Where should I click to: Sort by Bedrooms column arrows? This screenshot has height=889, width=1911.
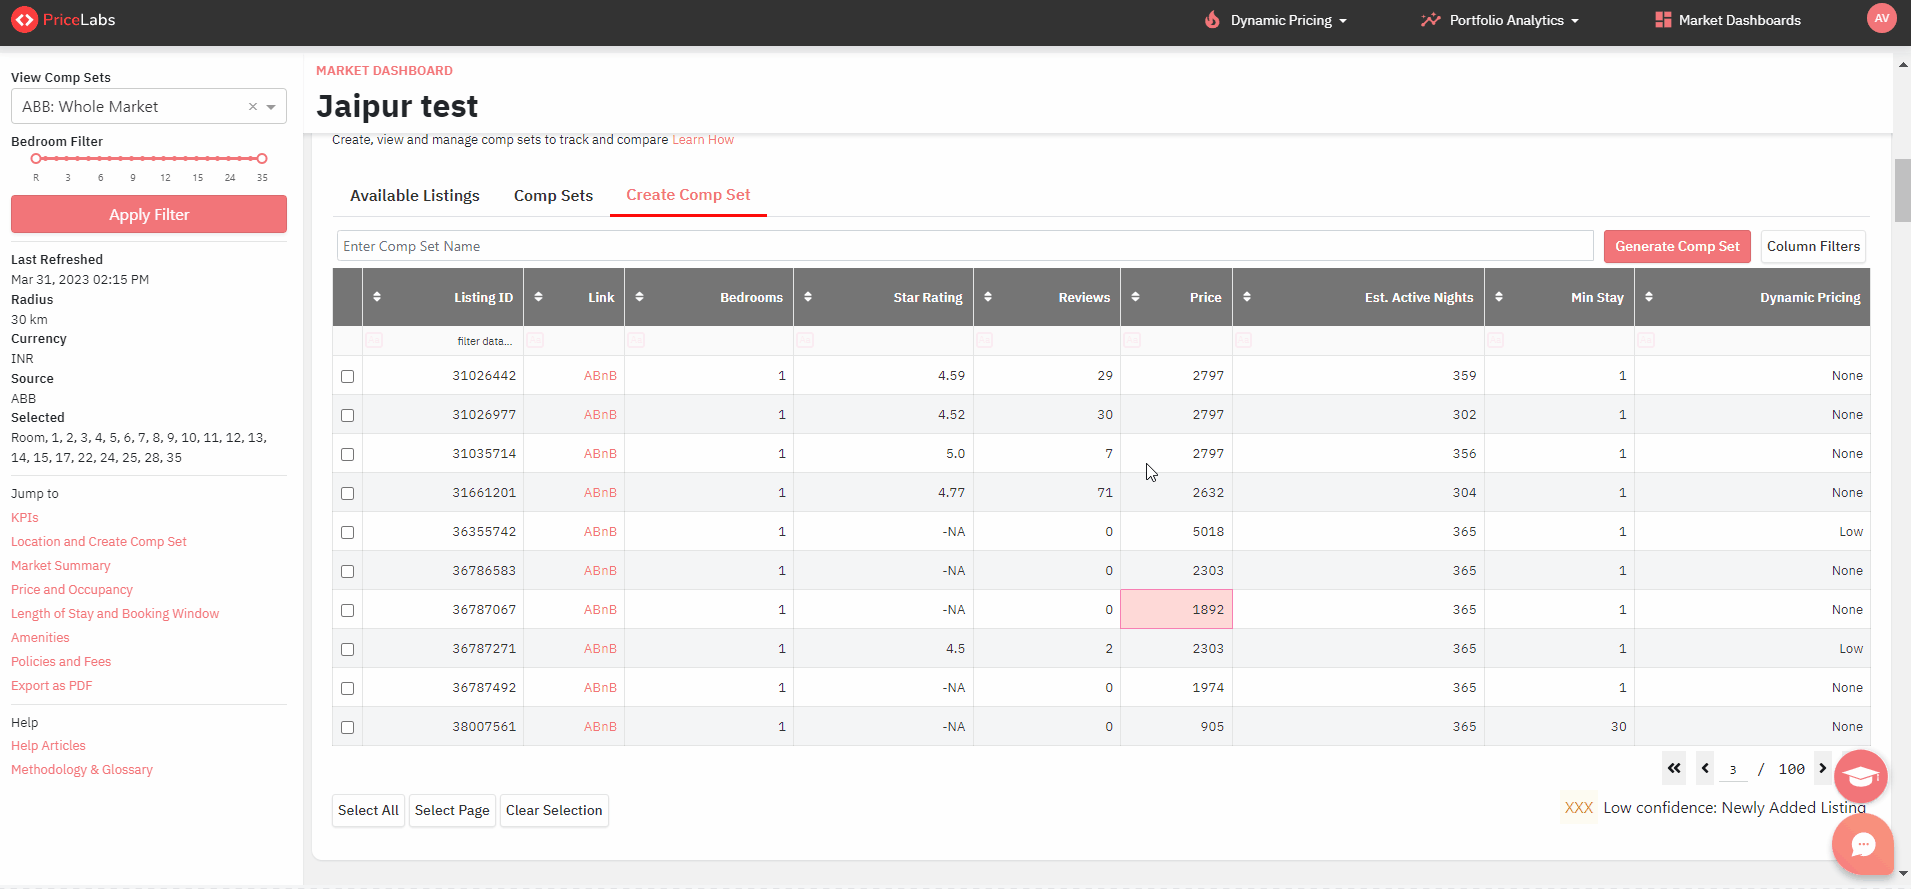(640, 297)
